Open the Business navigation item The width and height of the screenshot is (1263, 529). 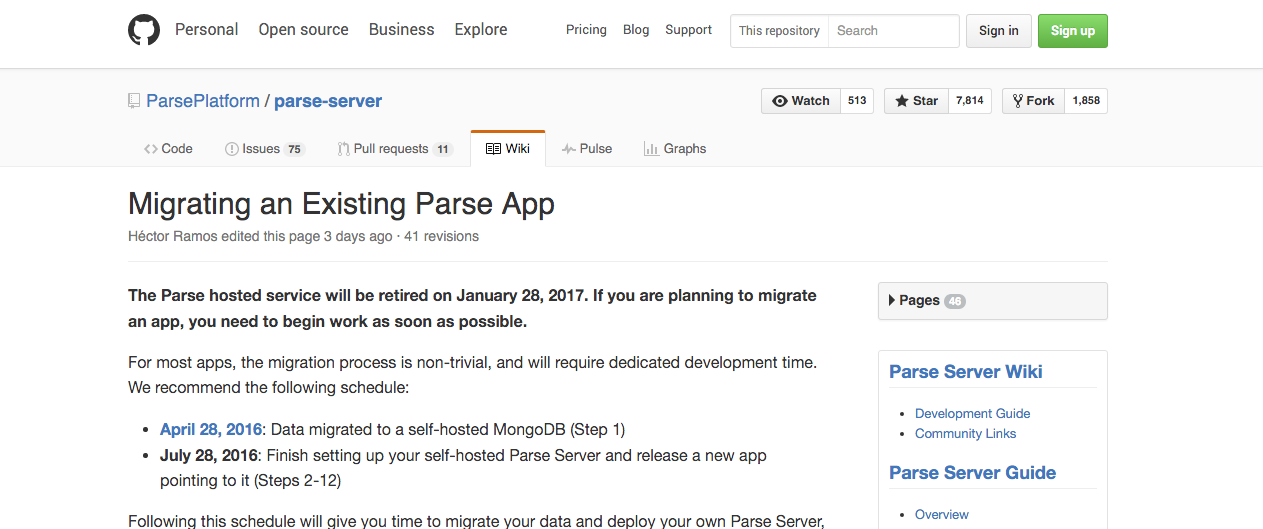tap(401, 30)
